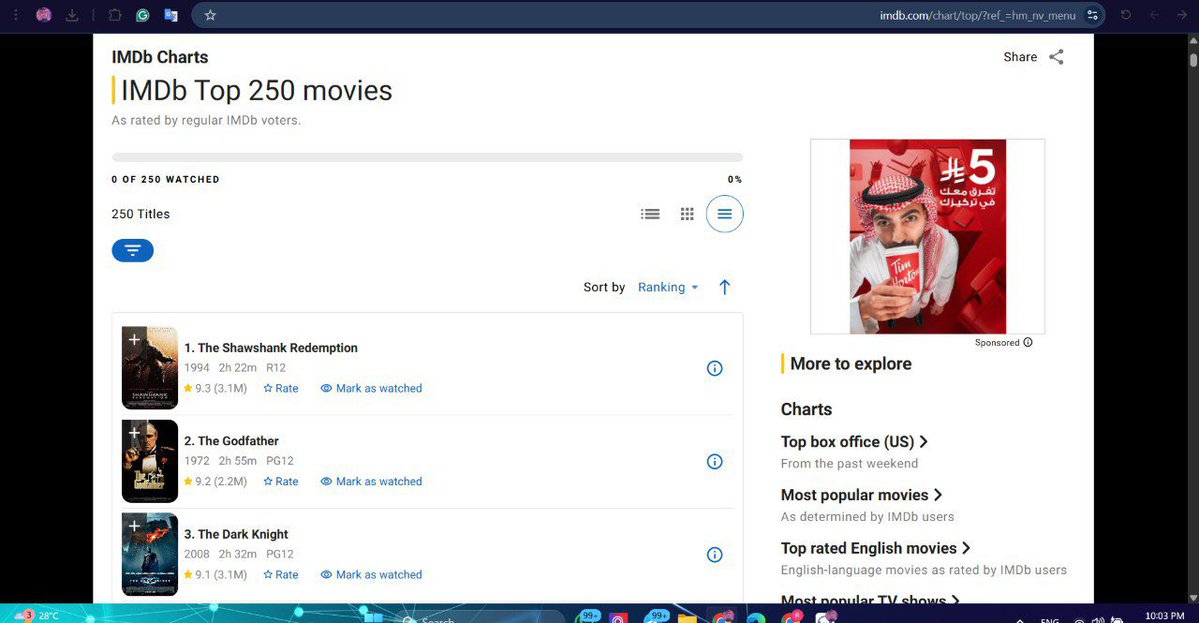Add The Shawshank Redemption to watchlist

pos(134,339)
